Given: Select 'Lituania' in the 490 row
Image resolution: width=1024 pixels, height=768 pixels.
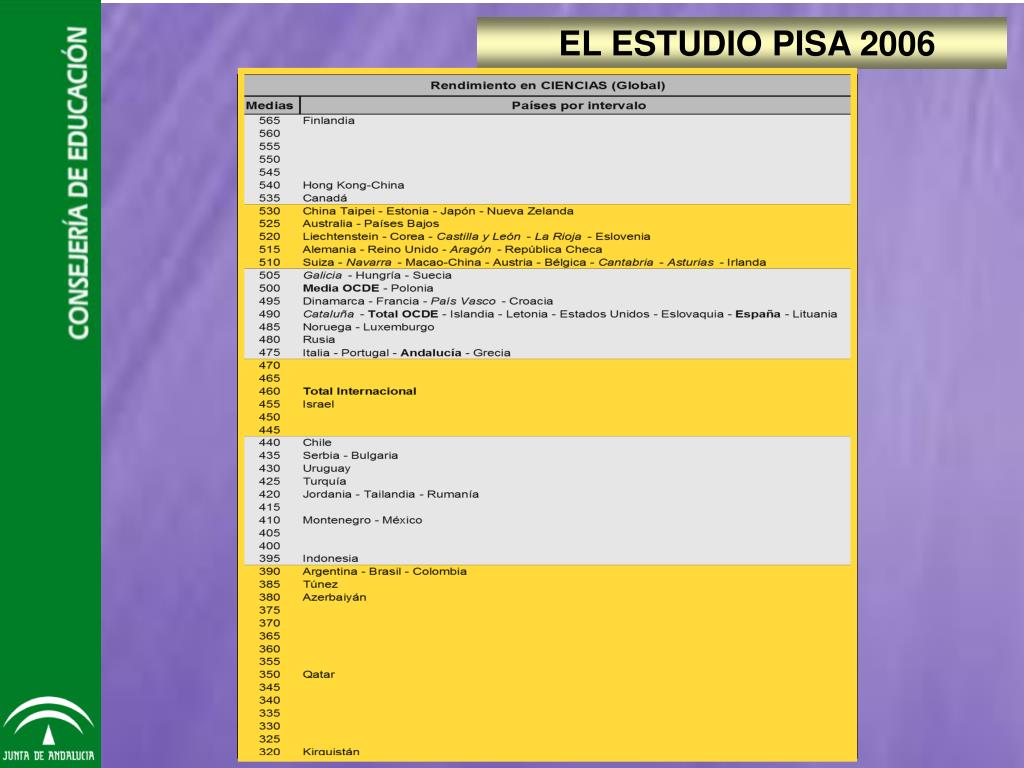Looking at the screenshot, I should pos(814,314).
